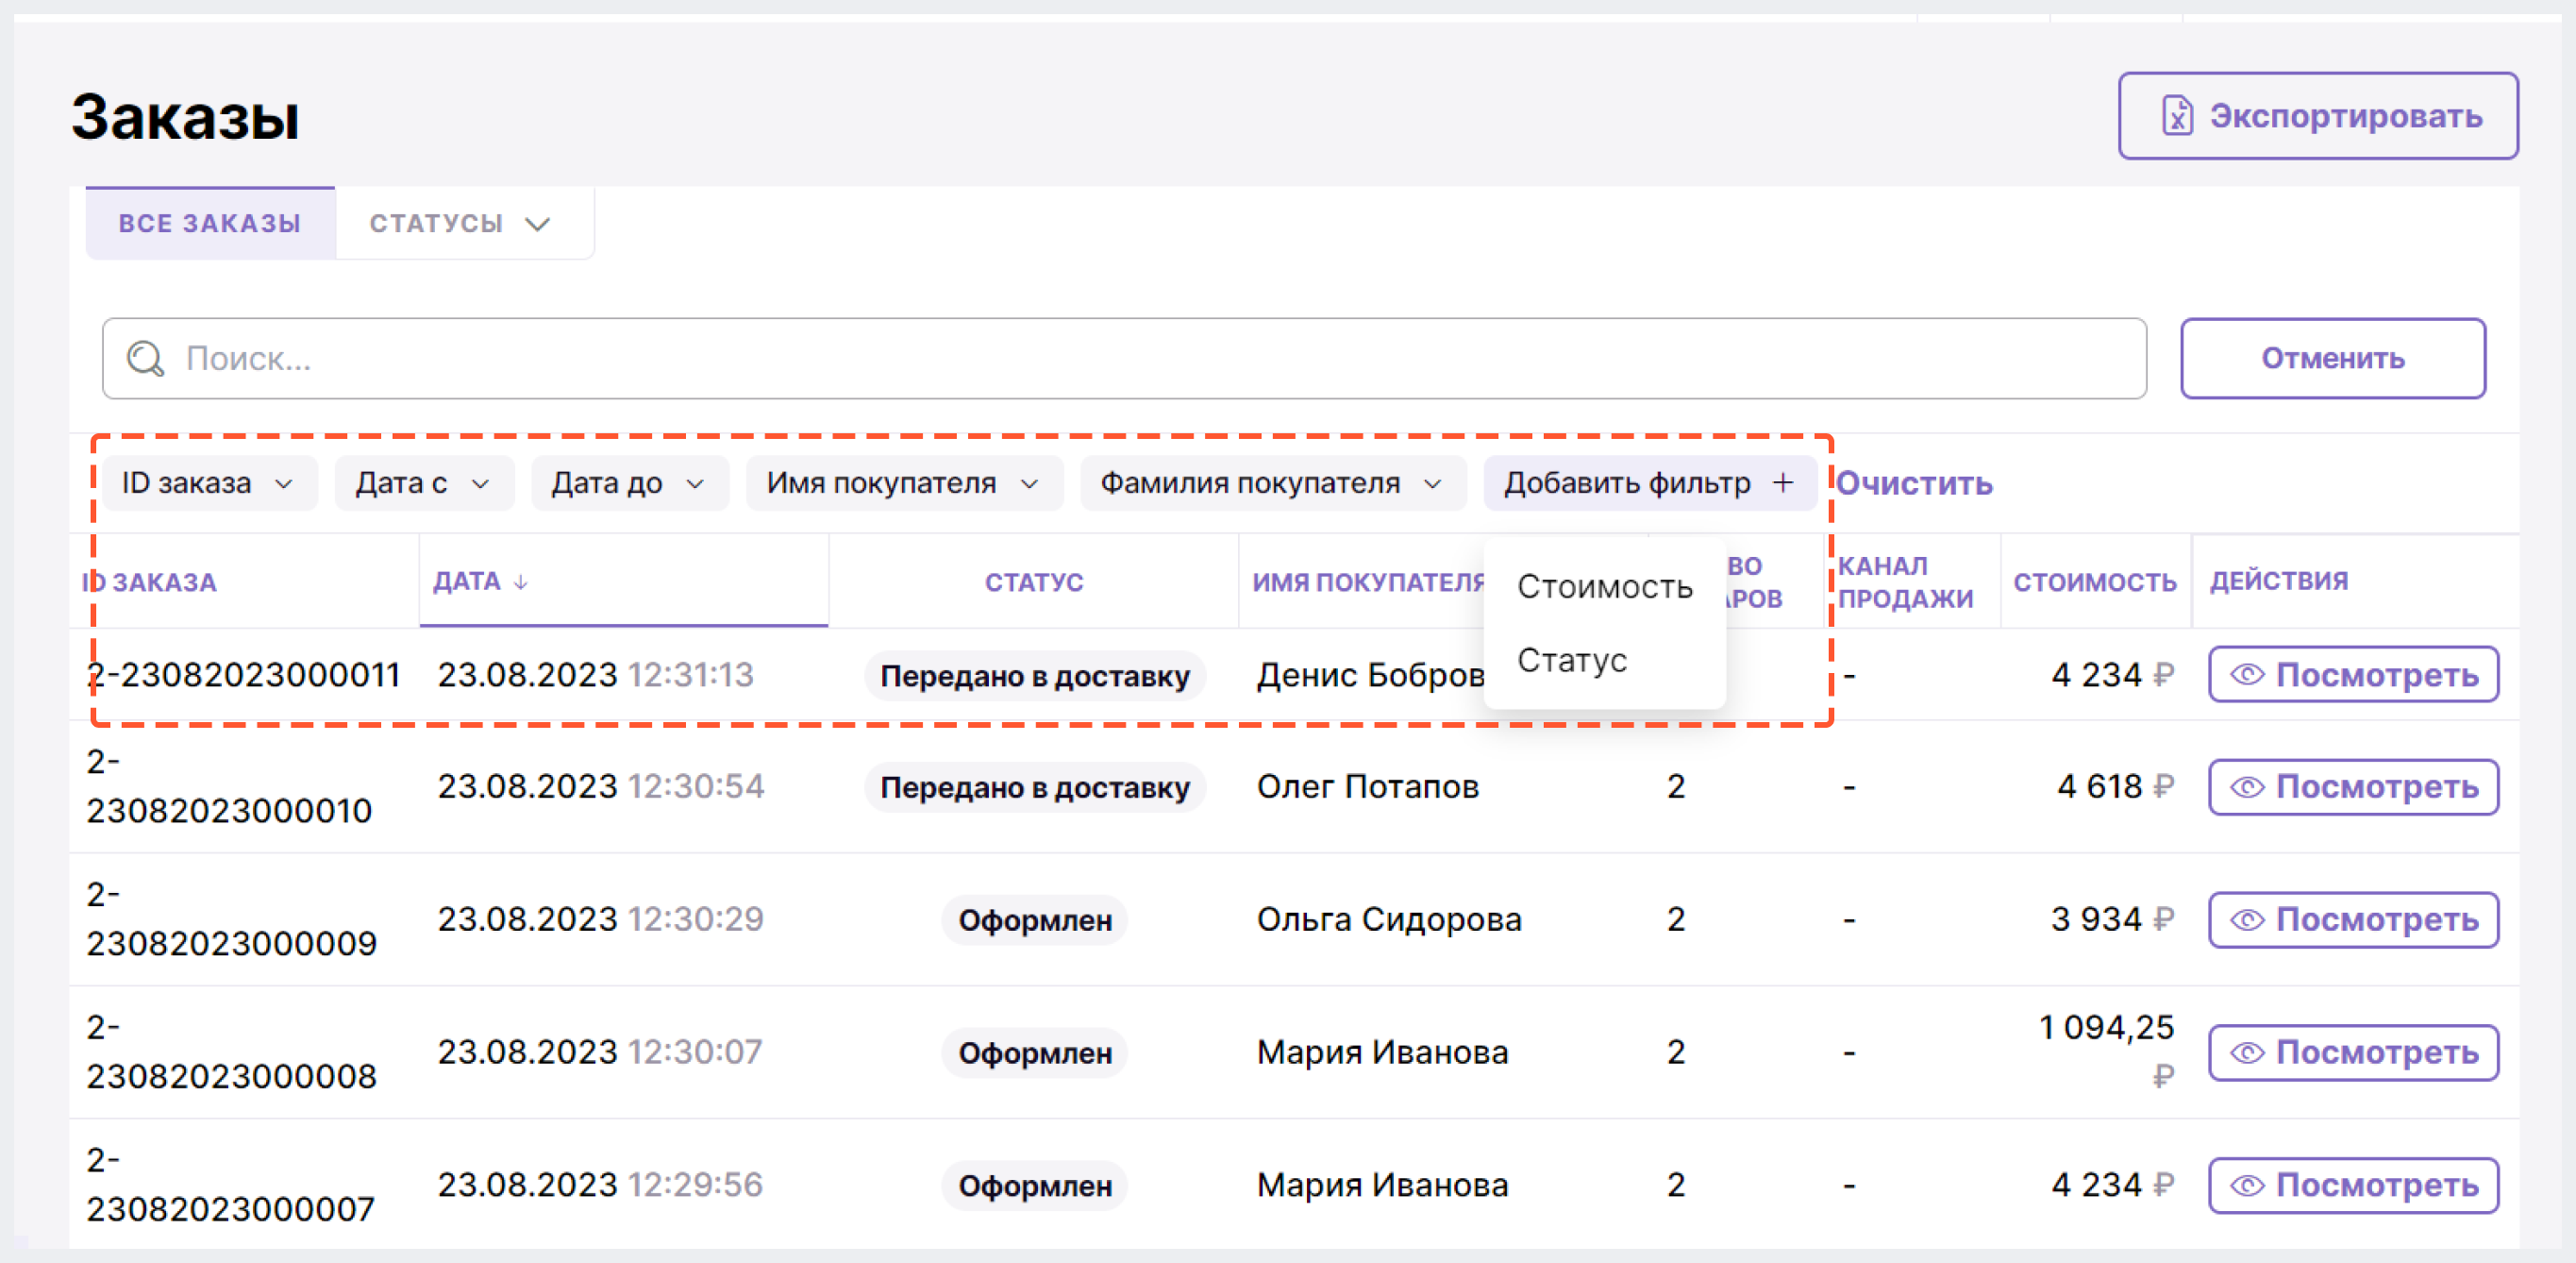Click the Заказы page heading

tap(185, 117)
